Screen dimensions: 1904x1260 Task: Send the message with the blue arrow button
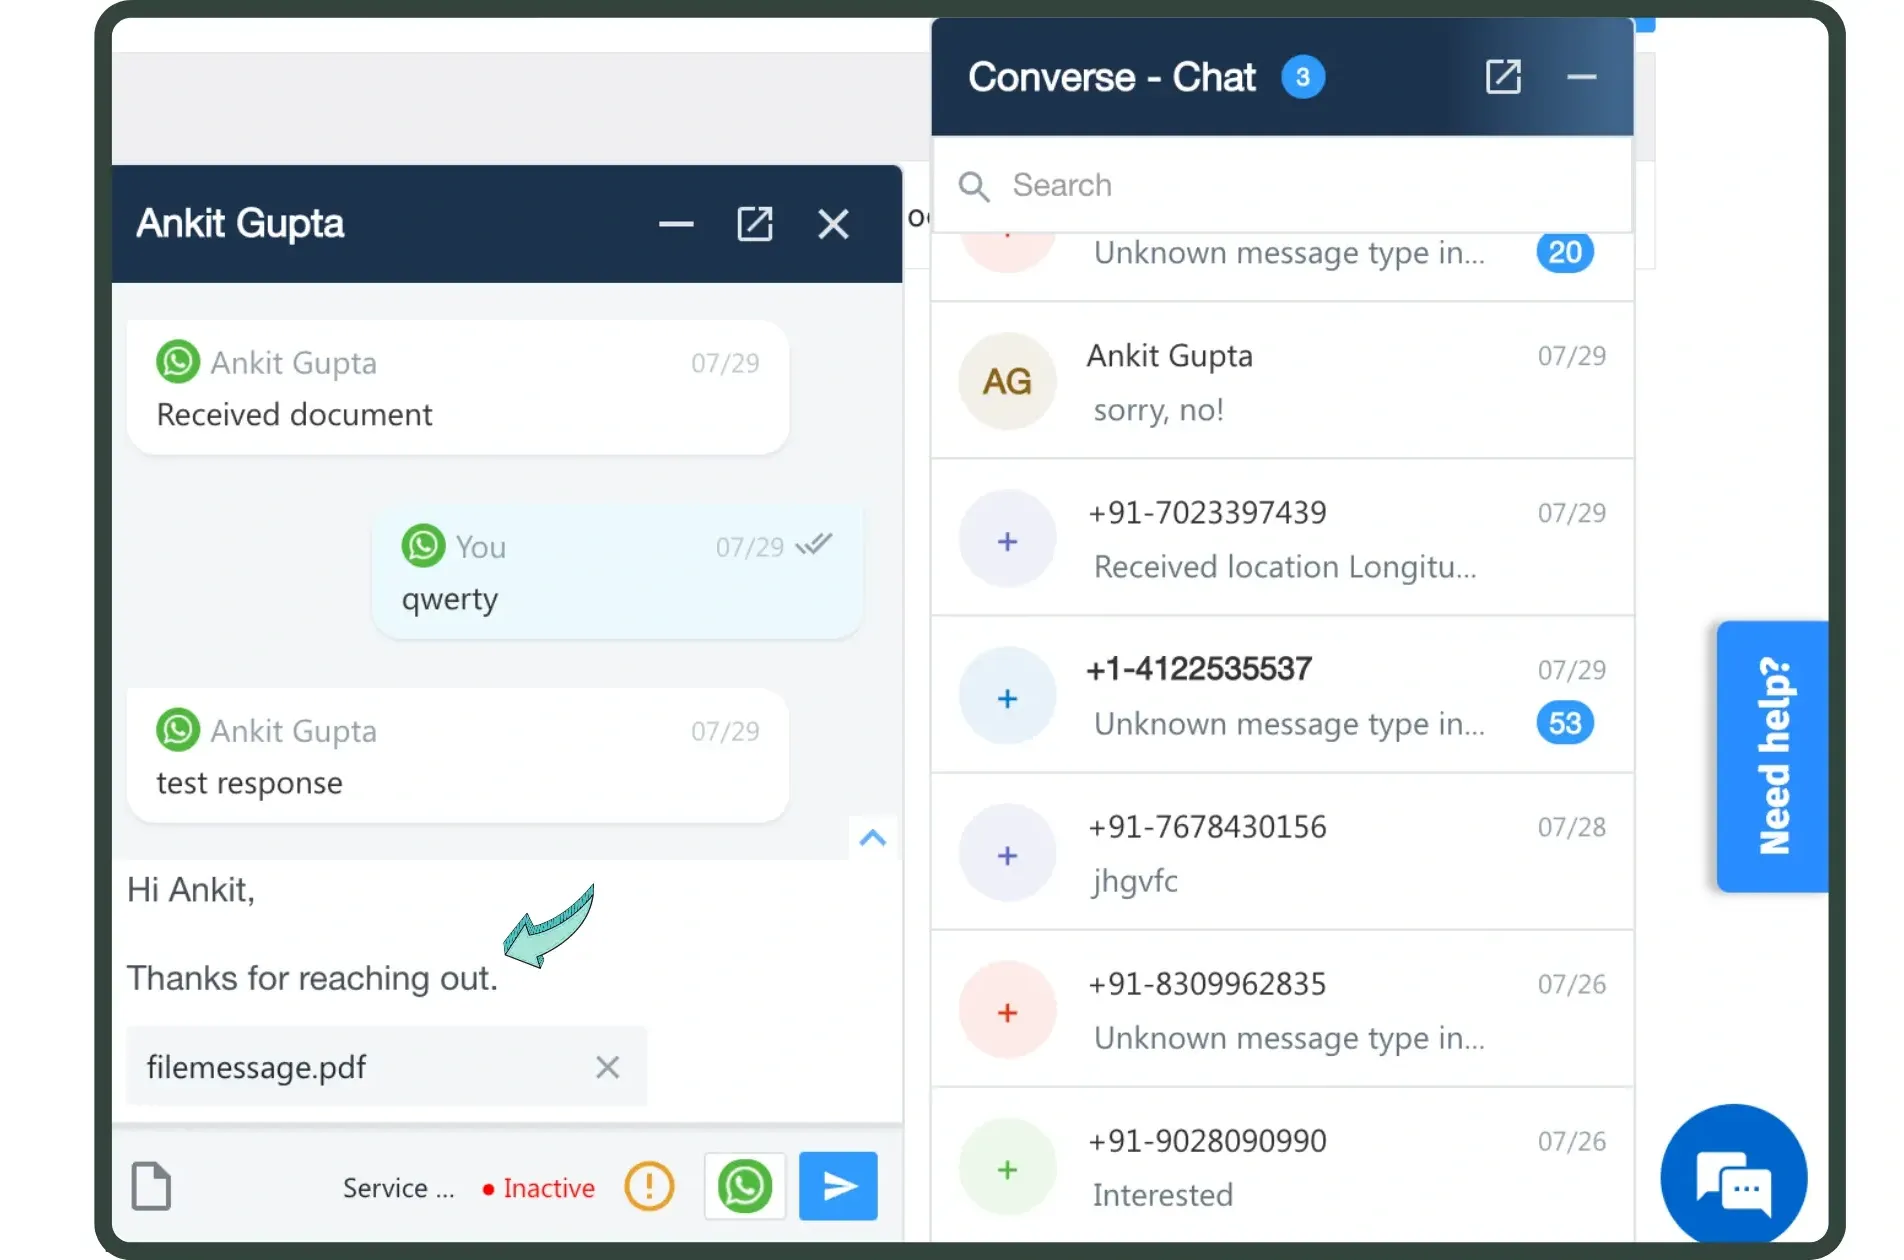click(838, 1187)
